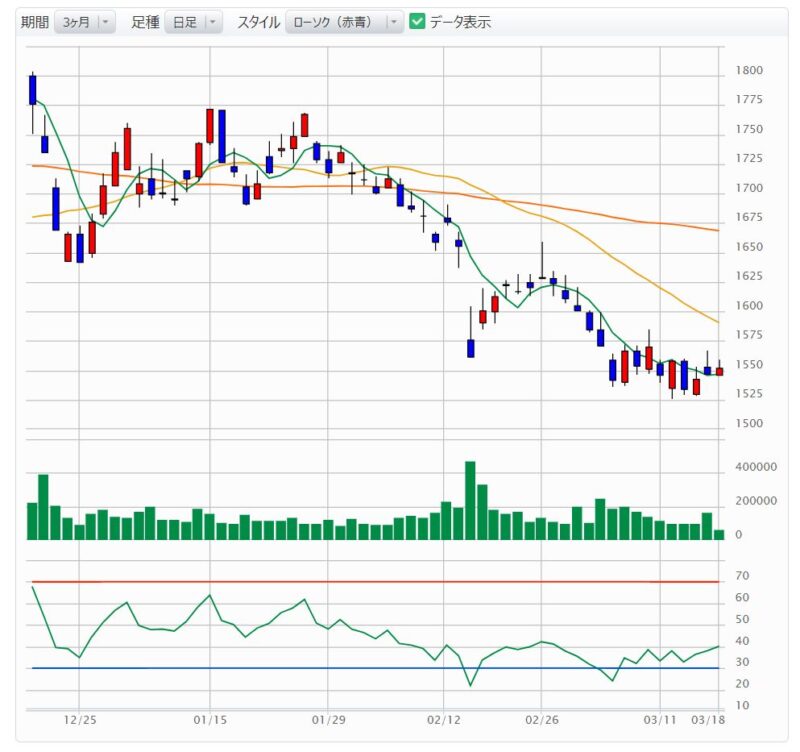Click the 1700 price axis label

(749, 188)
